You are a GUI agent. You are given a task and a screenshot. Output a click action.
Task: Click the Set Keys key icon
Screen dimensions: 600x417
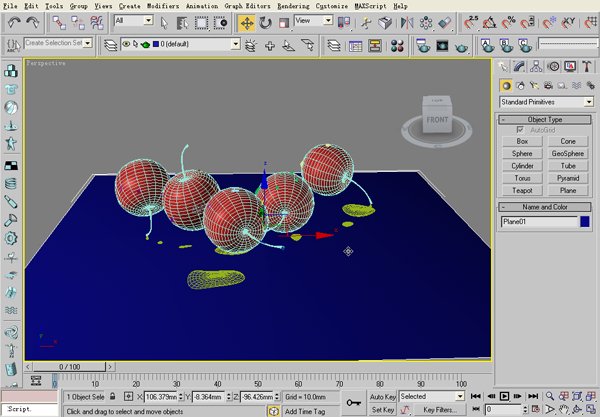[354, 402]
